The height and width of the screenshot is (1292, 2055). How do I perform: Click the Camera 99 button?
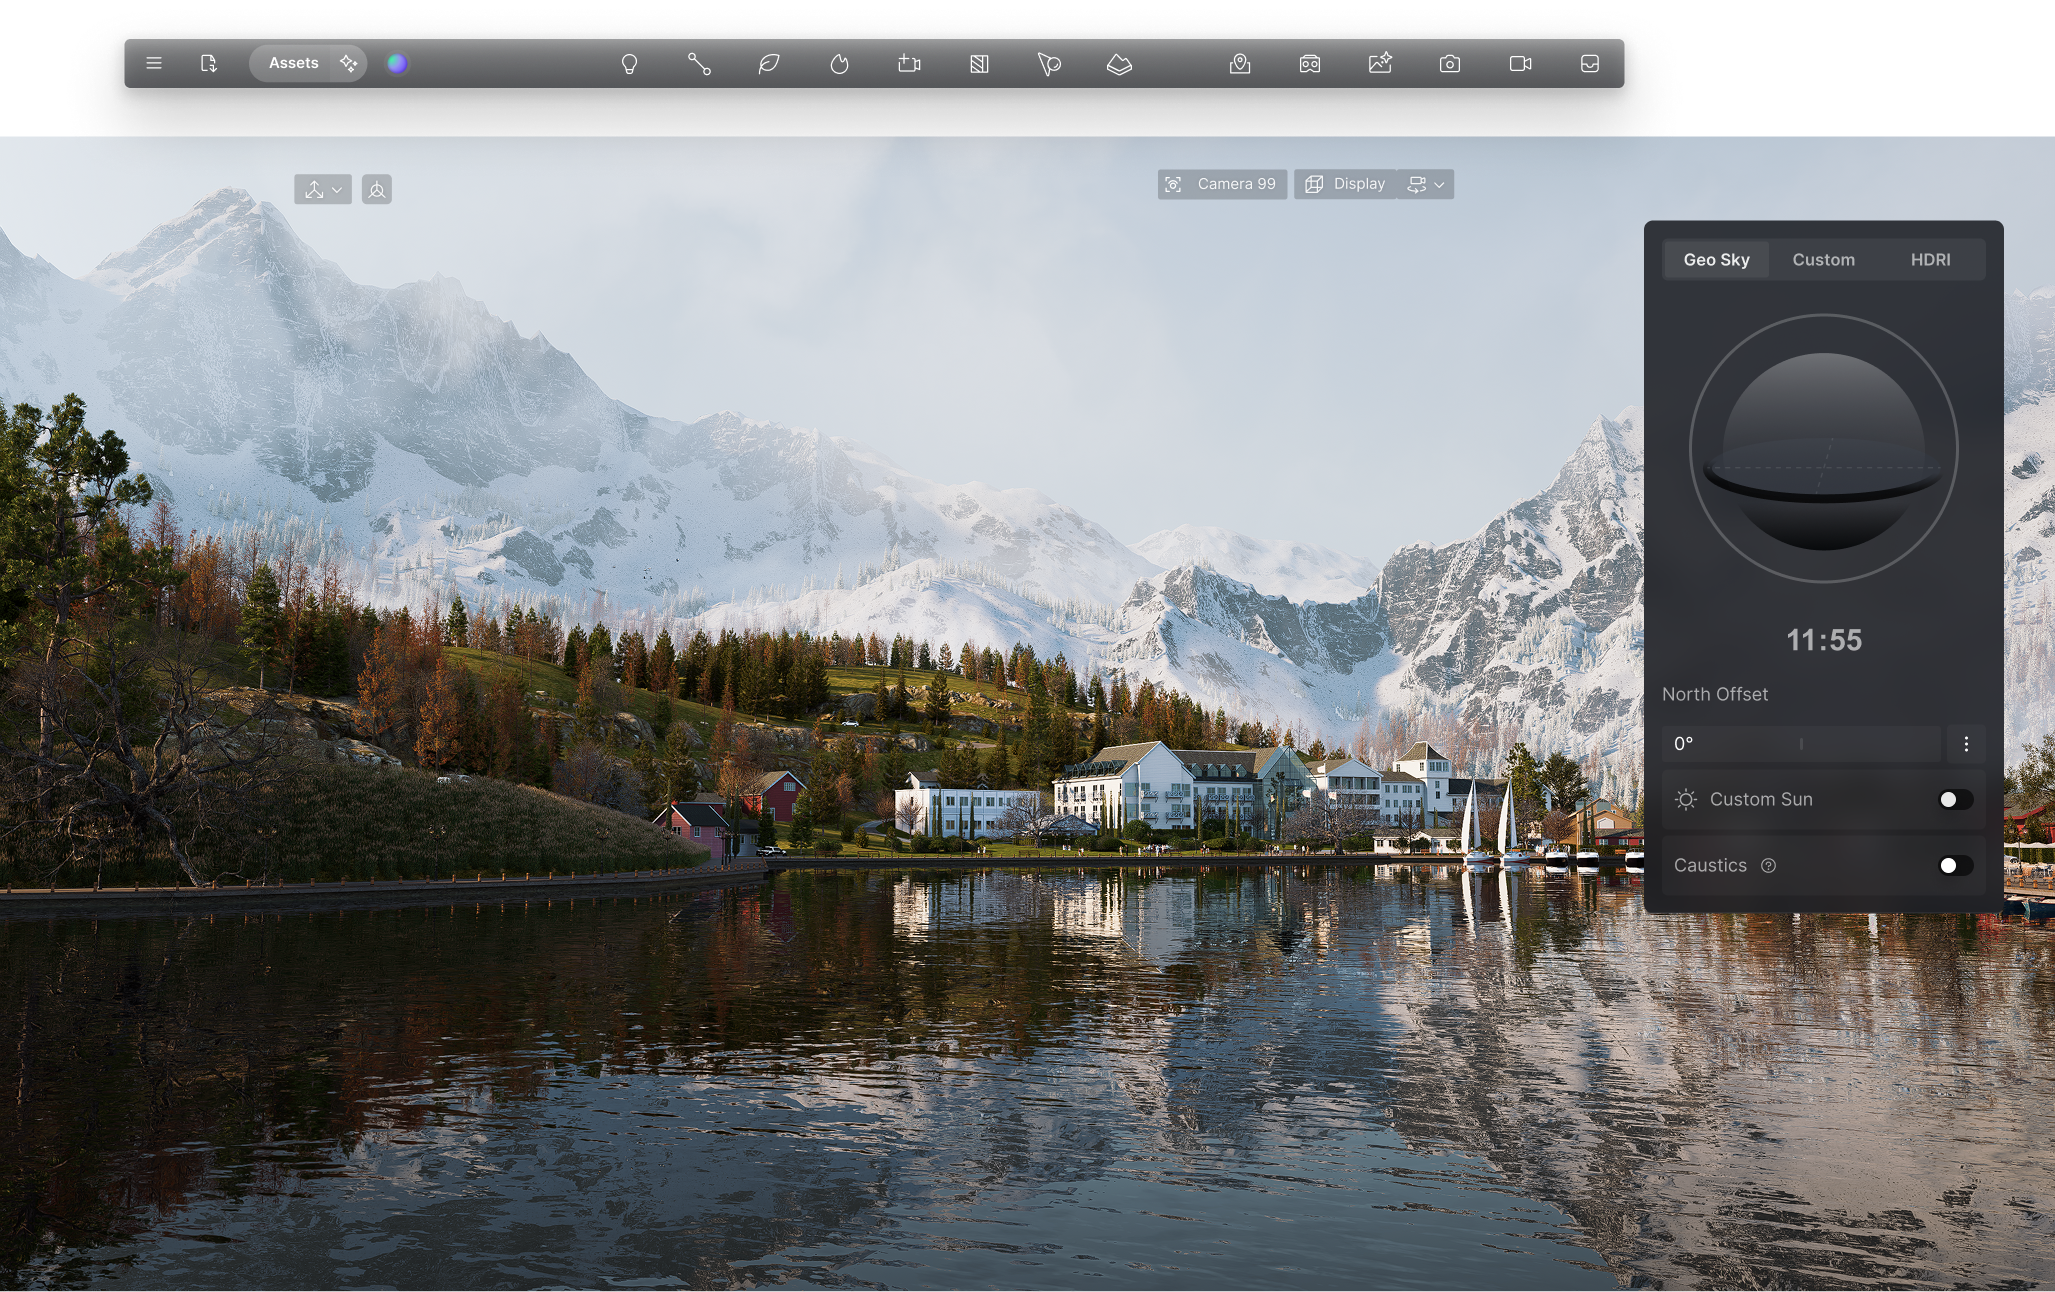[1222, 185]
